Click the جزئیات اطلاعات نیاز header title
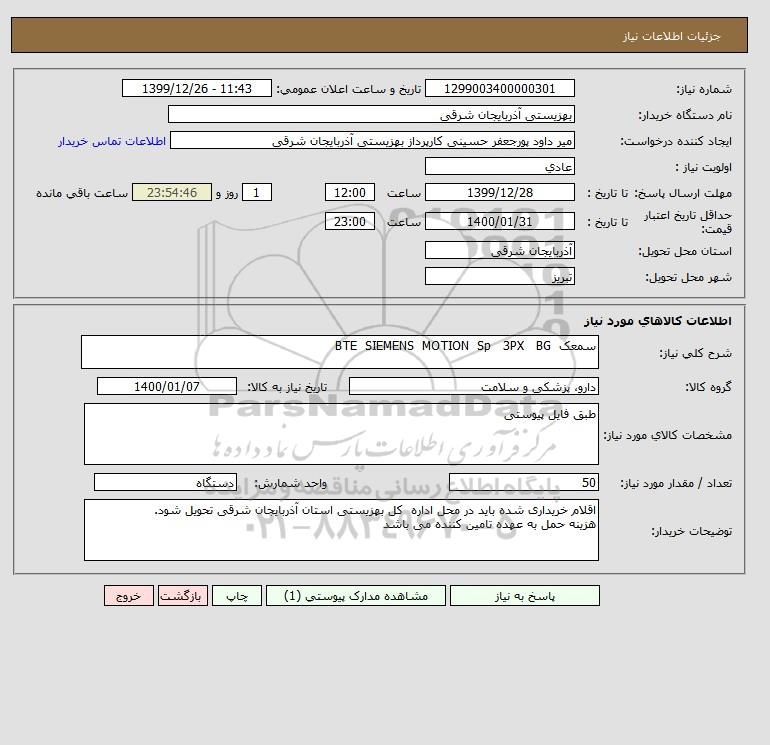This screenshot has height=745, width=770. pyautogui.click(x=671, y=36)
